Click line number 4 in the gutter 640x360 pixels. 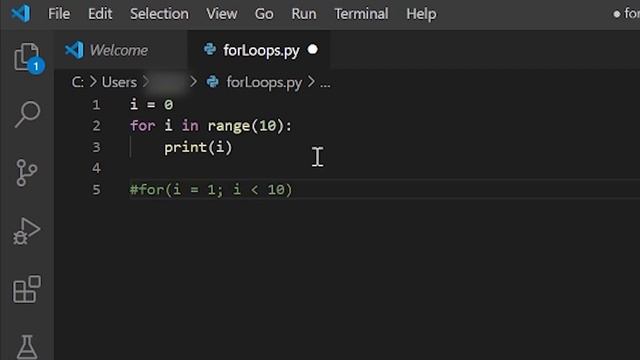(x=96, y=168)
